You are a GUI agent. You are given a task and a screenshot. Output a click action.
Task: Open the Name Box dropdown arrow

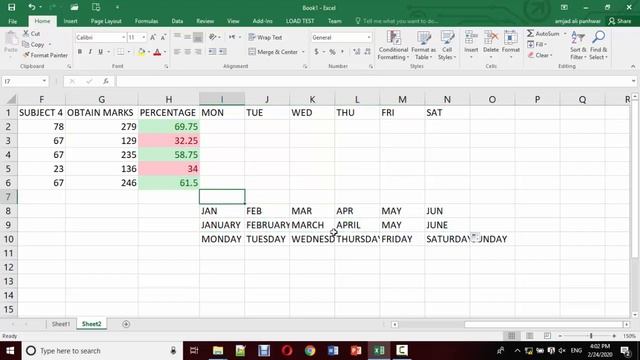44,81
